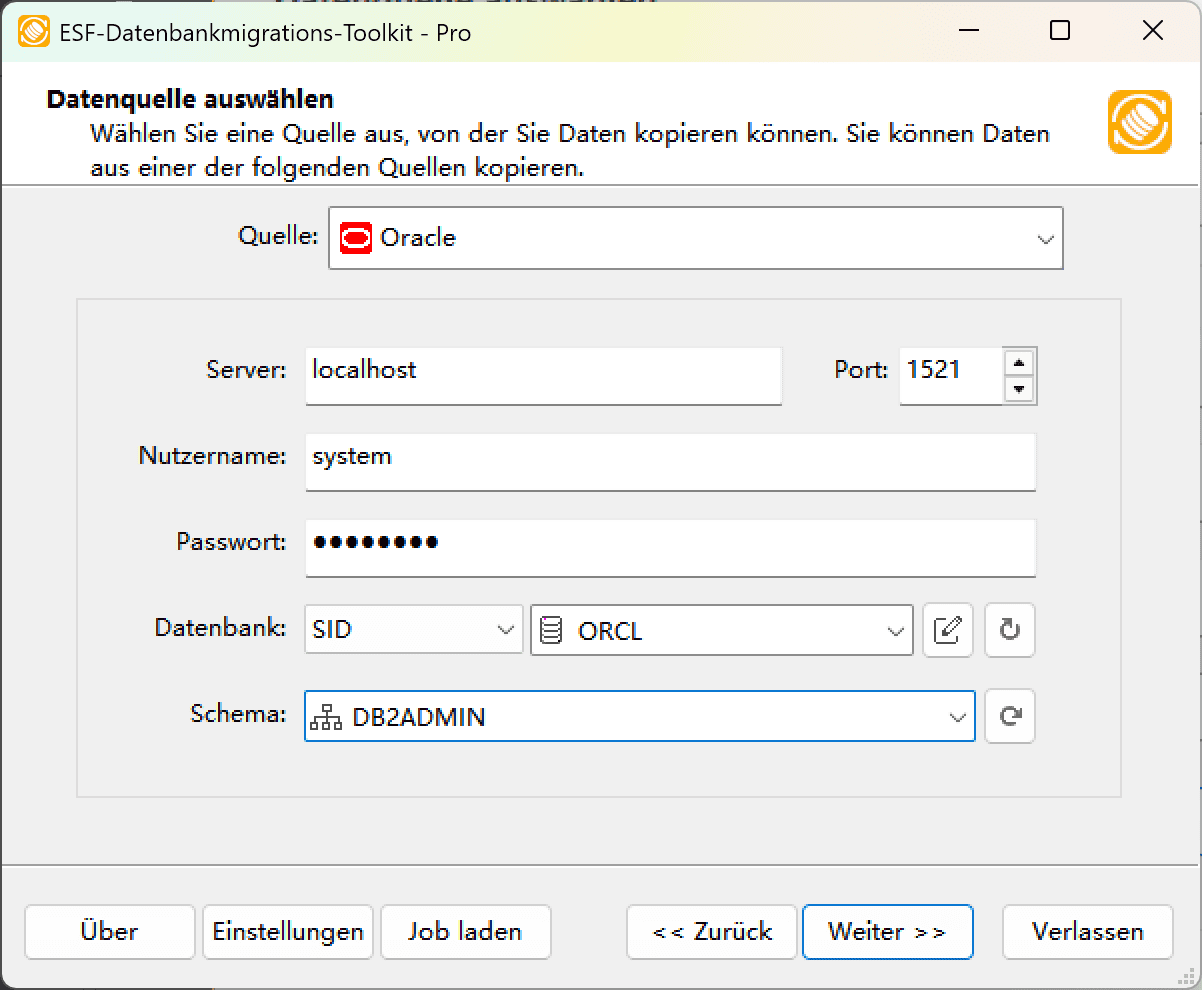Open the DB2ADMIN schema dropdown
This screenshot has height=990, width=1202.
click(x=953, y=716)
